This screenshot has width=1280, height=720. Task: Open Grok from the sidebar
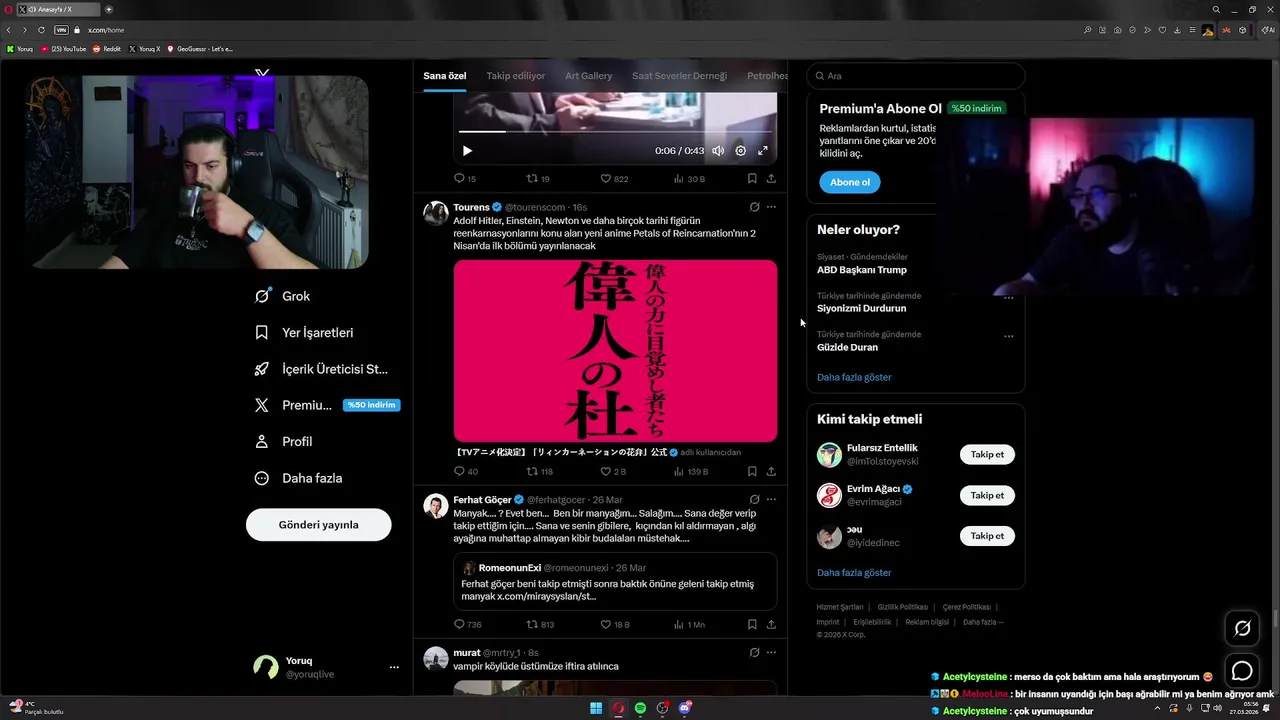(283, 296)
